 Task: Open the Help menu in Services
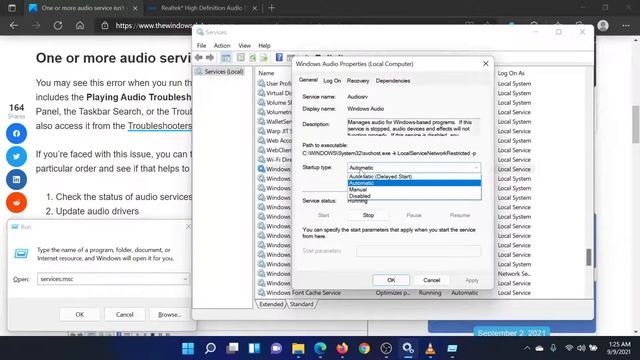[x=264, y=46]
